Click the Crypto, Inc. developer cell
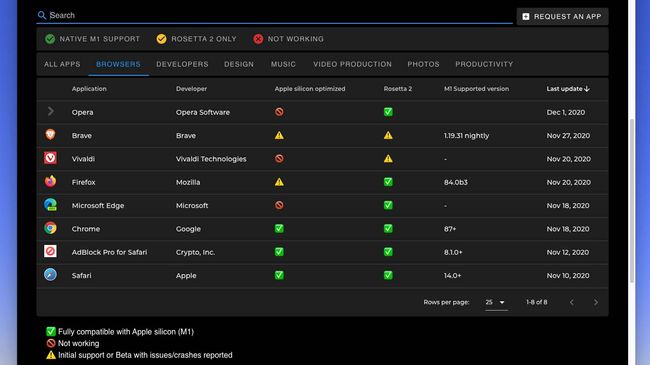 coord(195,252)
